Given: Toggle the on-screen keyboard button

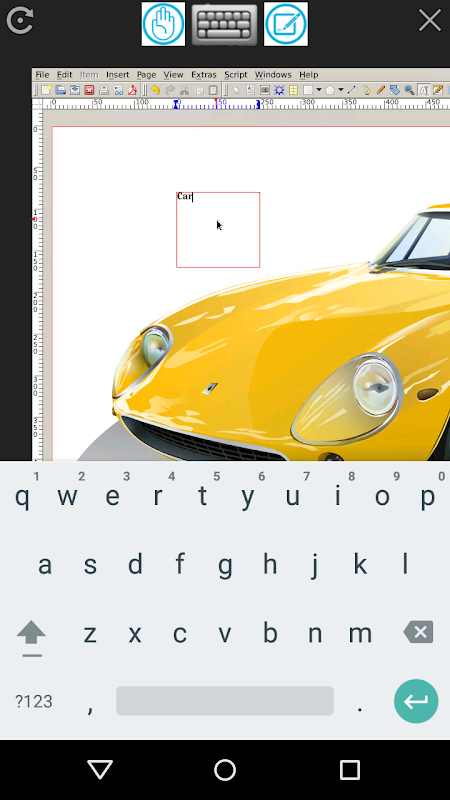Looking at the screenshot, I should tap(224, 24).
